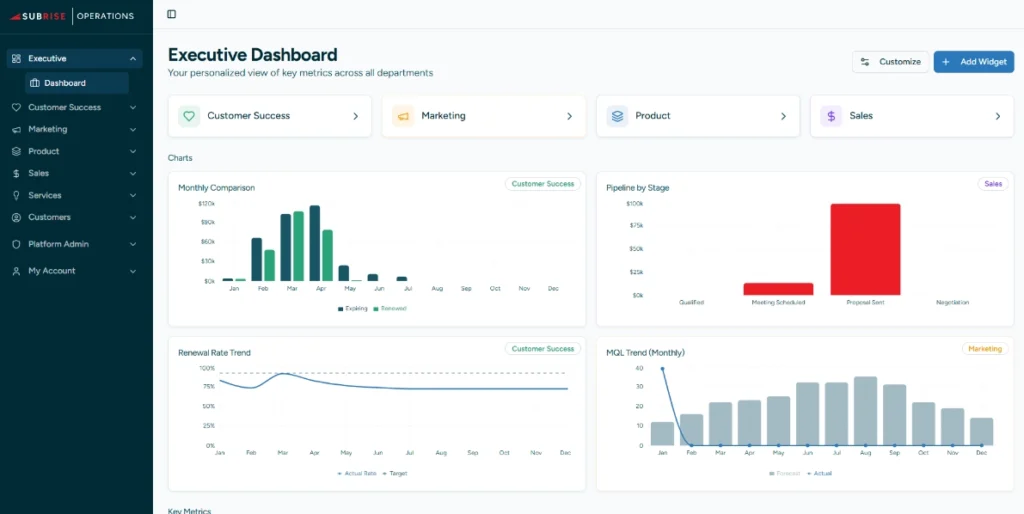Viewport: 1024px width, 514px height.
Task: Open the Marketing department card
Action: (x=484, y=116)
